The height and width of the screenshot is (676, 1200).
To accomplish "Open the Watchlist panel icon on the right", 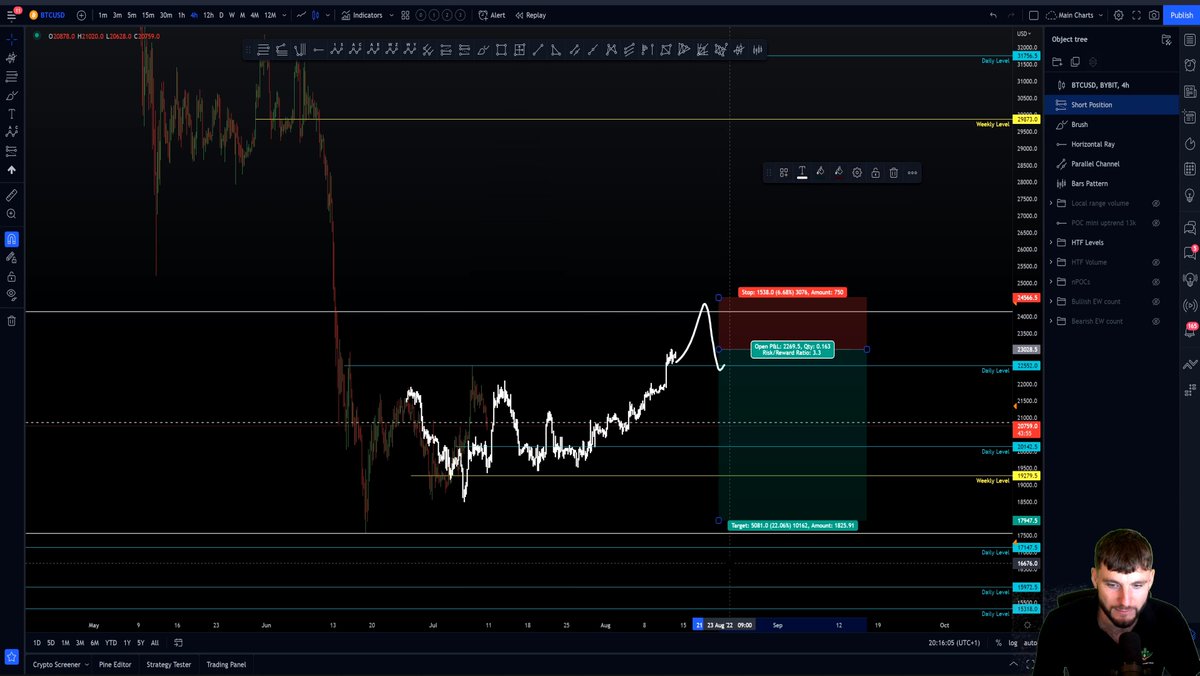I will [x=1190, y=41].
